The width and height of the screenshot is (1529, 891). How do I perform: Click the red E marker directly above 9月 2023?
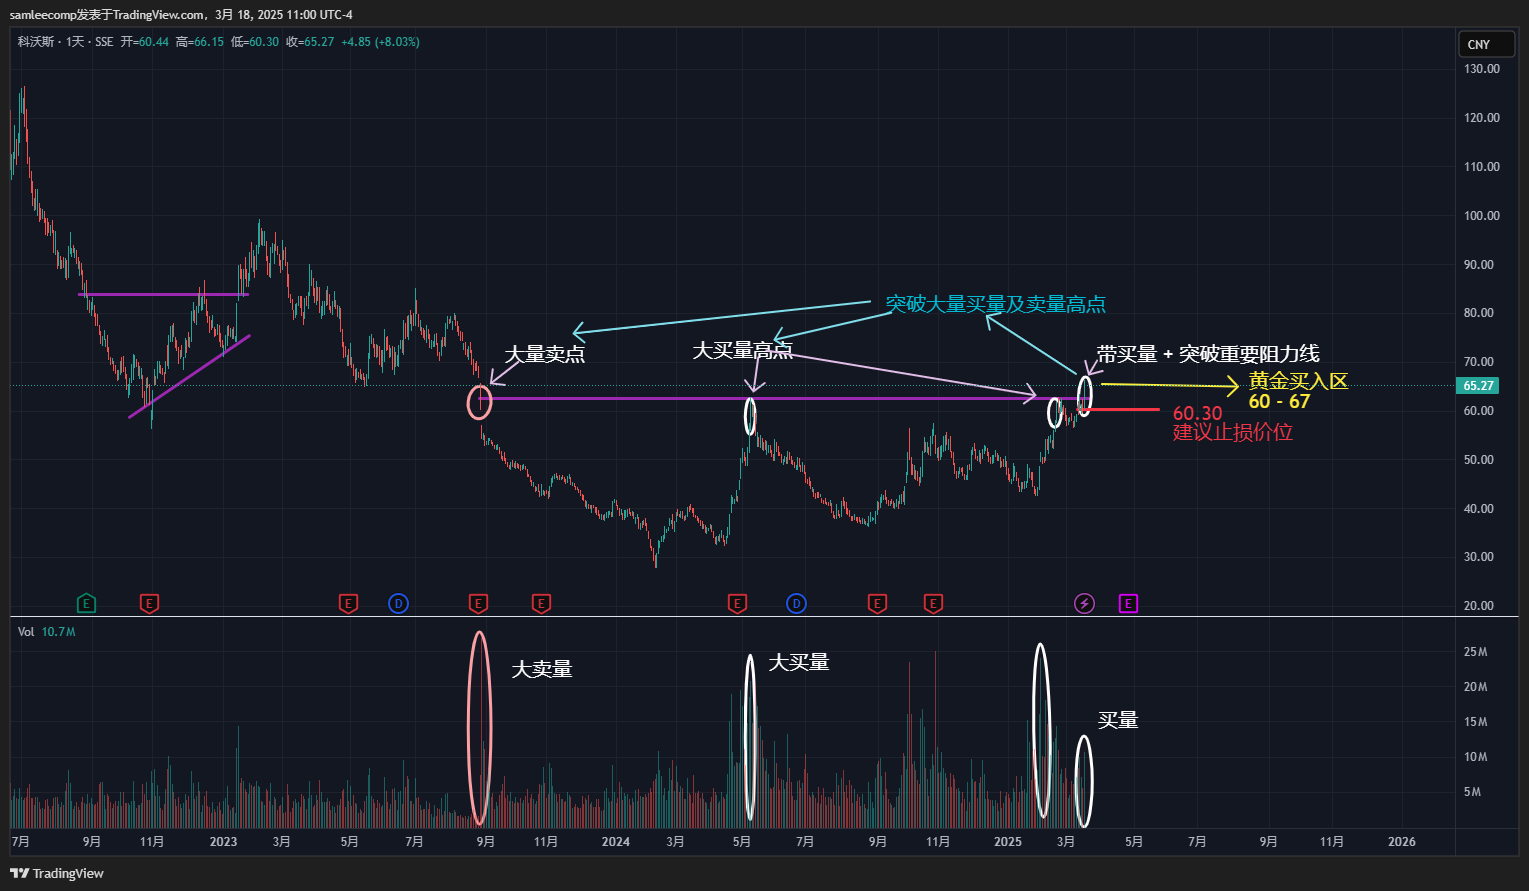pyautogui.click(x=478, y=603)
